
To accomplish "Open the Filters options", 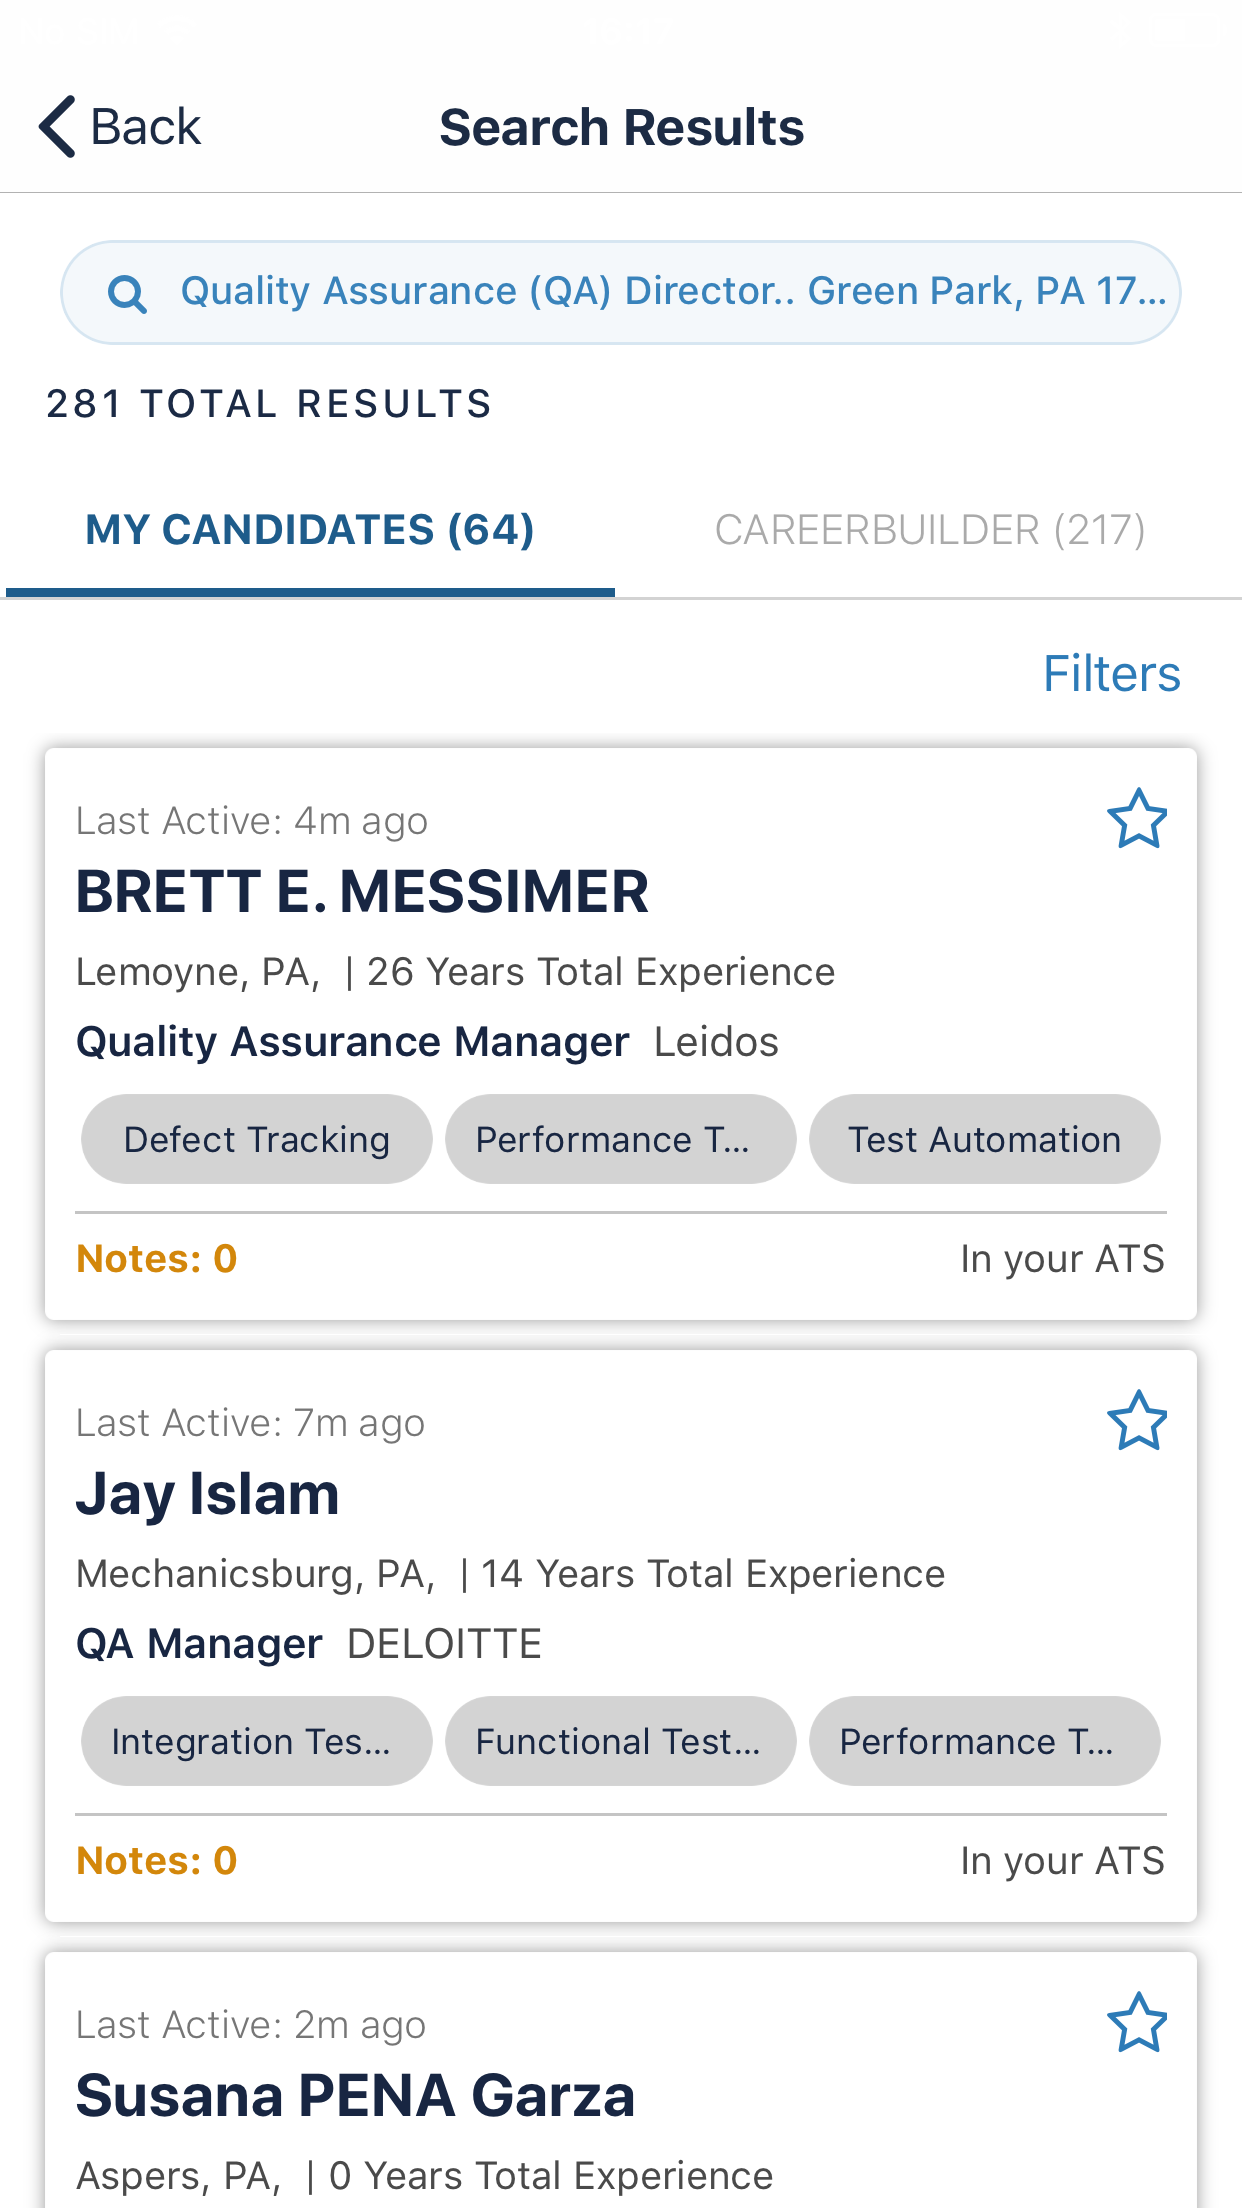I will coord(1111,674).
